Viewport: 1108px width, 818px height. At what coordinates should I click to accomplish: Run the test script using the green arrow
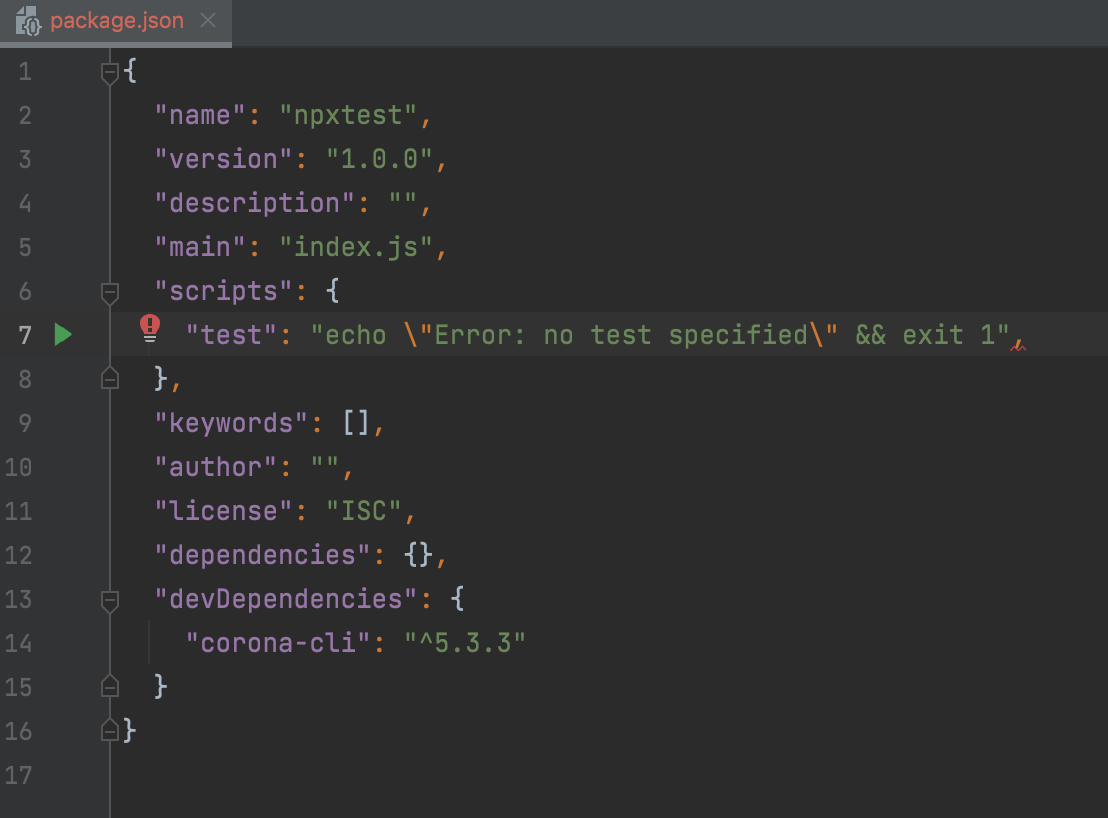coord(63,335)
